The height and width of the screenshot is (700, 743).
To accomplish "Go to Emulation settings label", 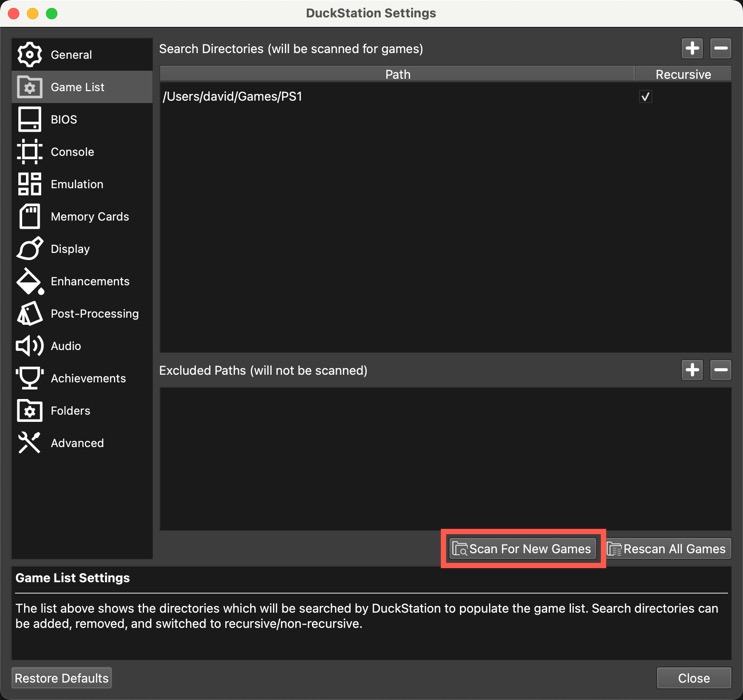I will tap(77, 184).
